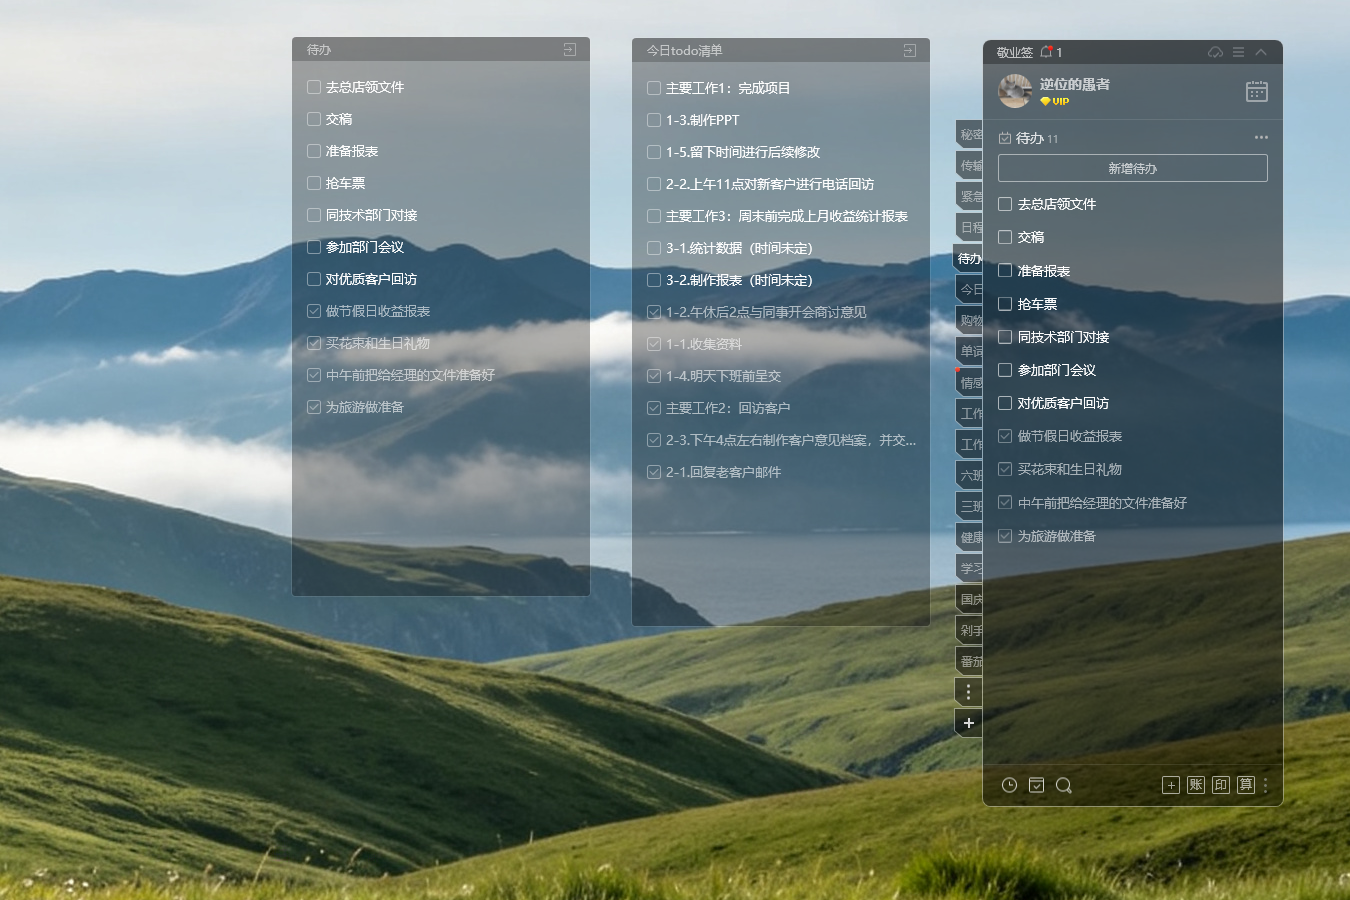Viewport: 1350px width, 900px height.
Task: Open the calendar icon beside the username
Action: pos(1257,91)
